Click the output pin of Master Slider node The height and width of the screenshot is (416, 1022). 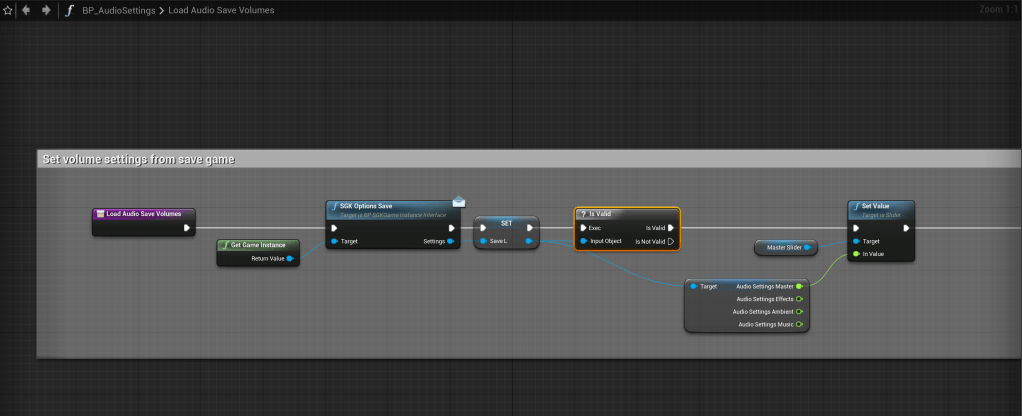[808, 247]
